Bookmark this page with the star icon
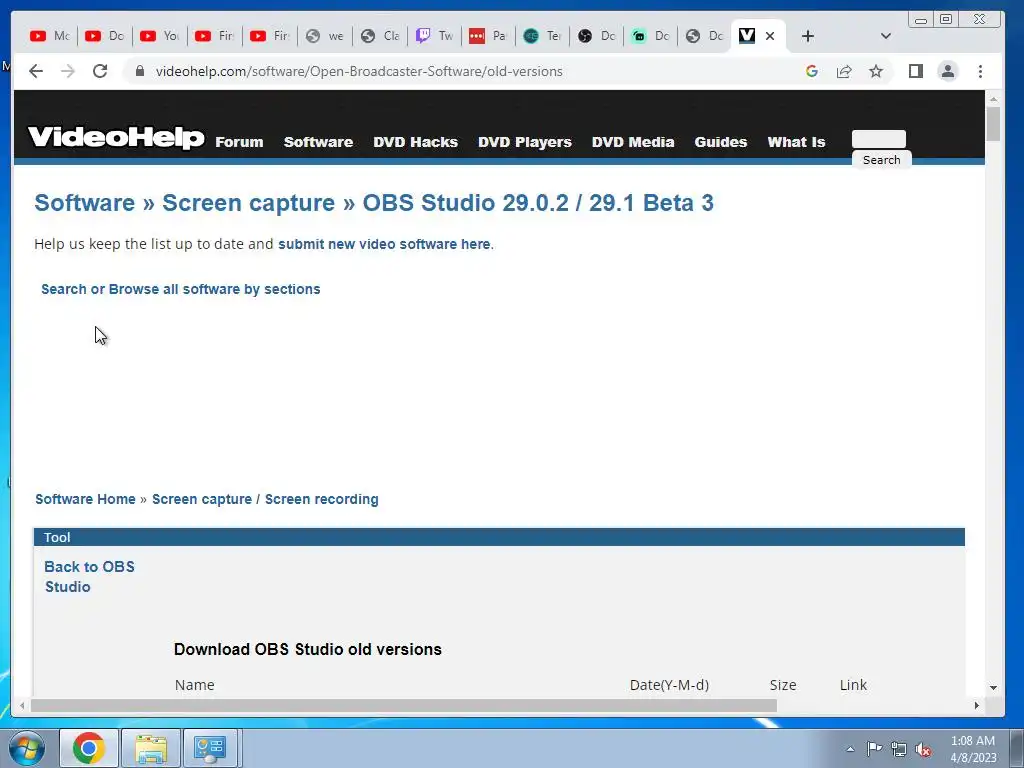Screen dimensions: 1024x768 point(876,71)
